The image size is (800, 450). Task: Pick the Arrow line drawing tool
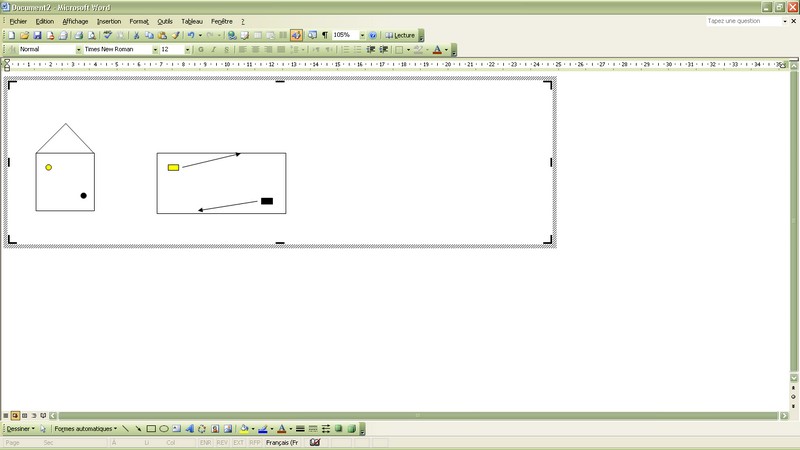(138, 429)
